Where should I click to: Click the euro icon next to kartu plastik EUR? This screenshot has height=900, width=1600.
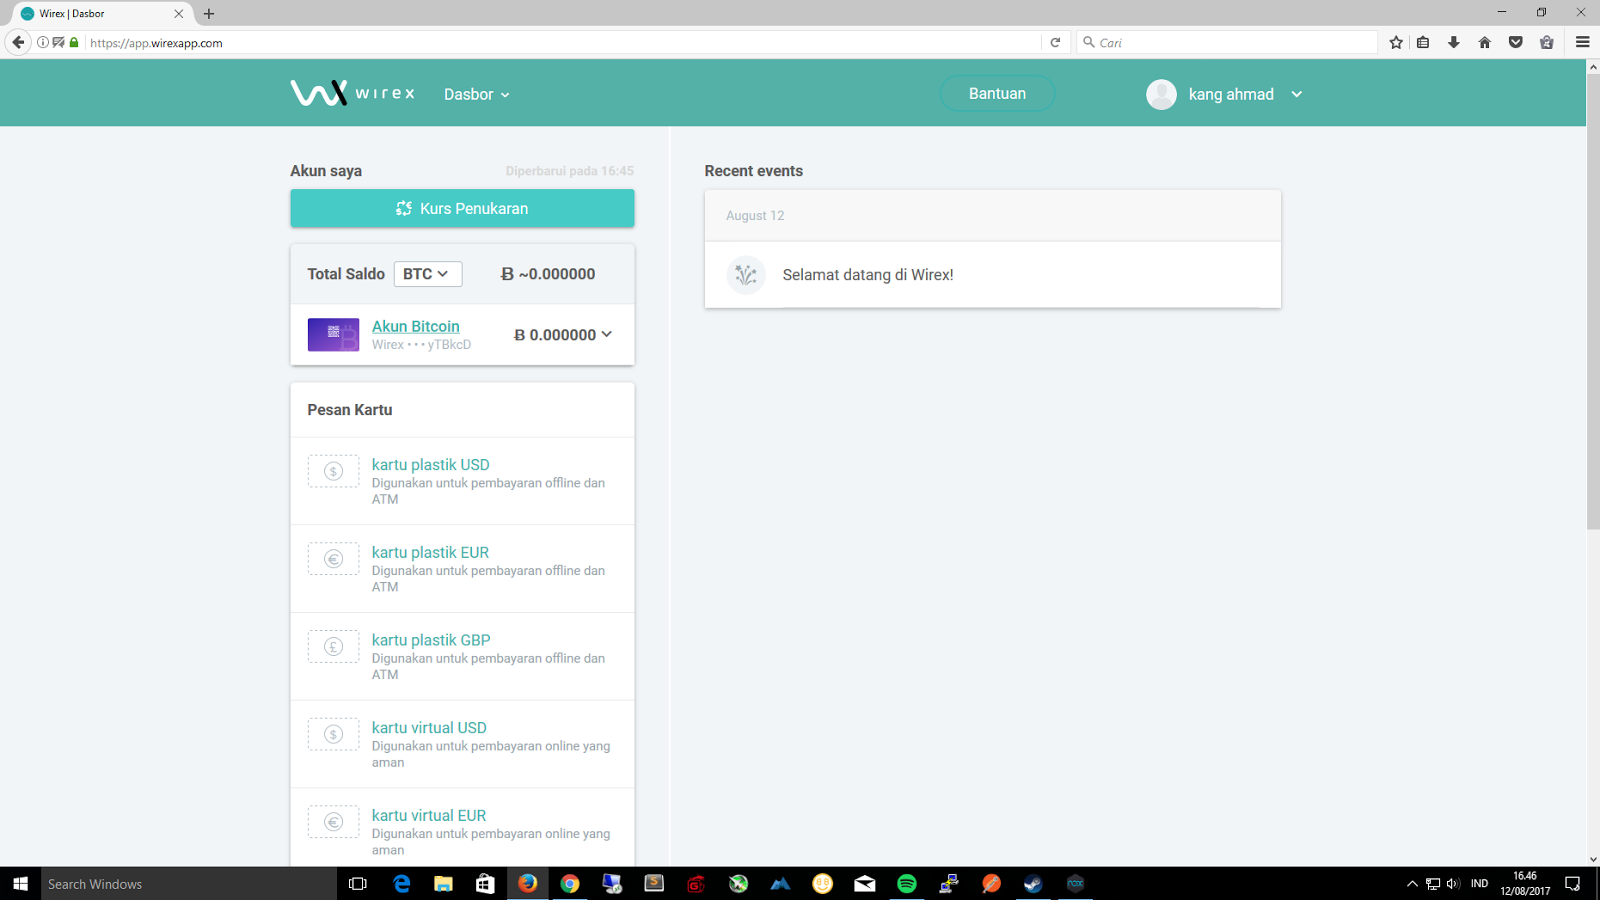pos(333,559)
